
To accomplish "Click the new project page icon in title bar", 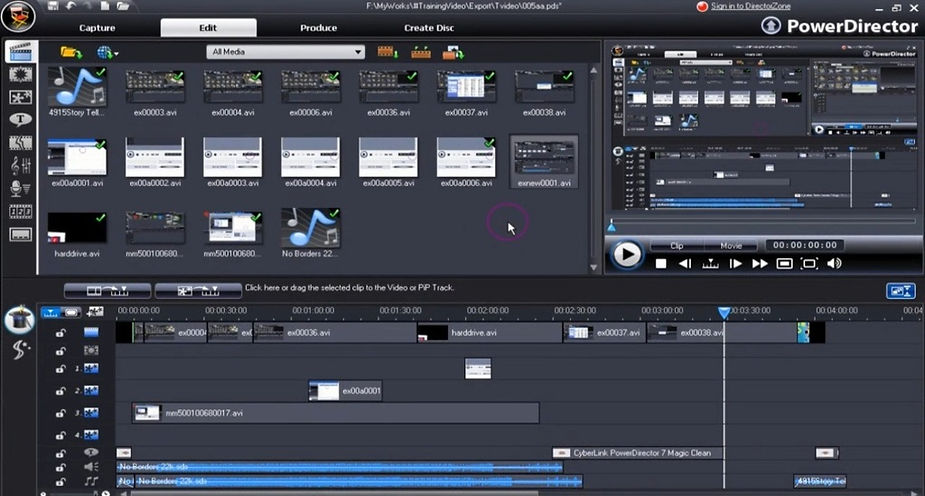I will pyautogui.click(x=104, y=6).
